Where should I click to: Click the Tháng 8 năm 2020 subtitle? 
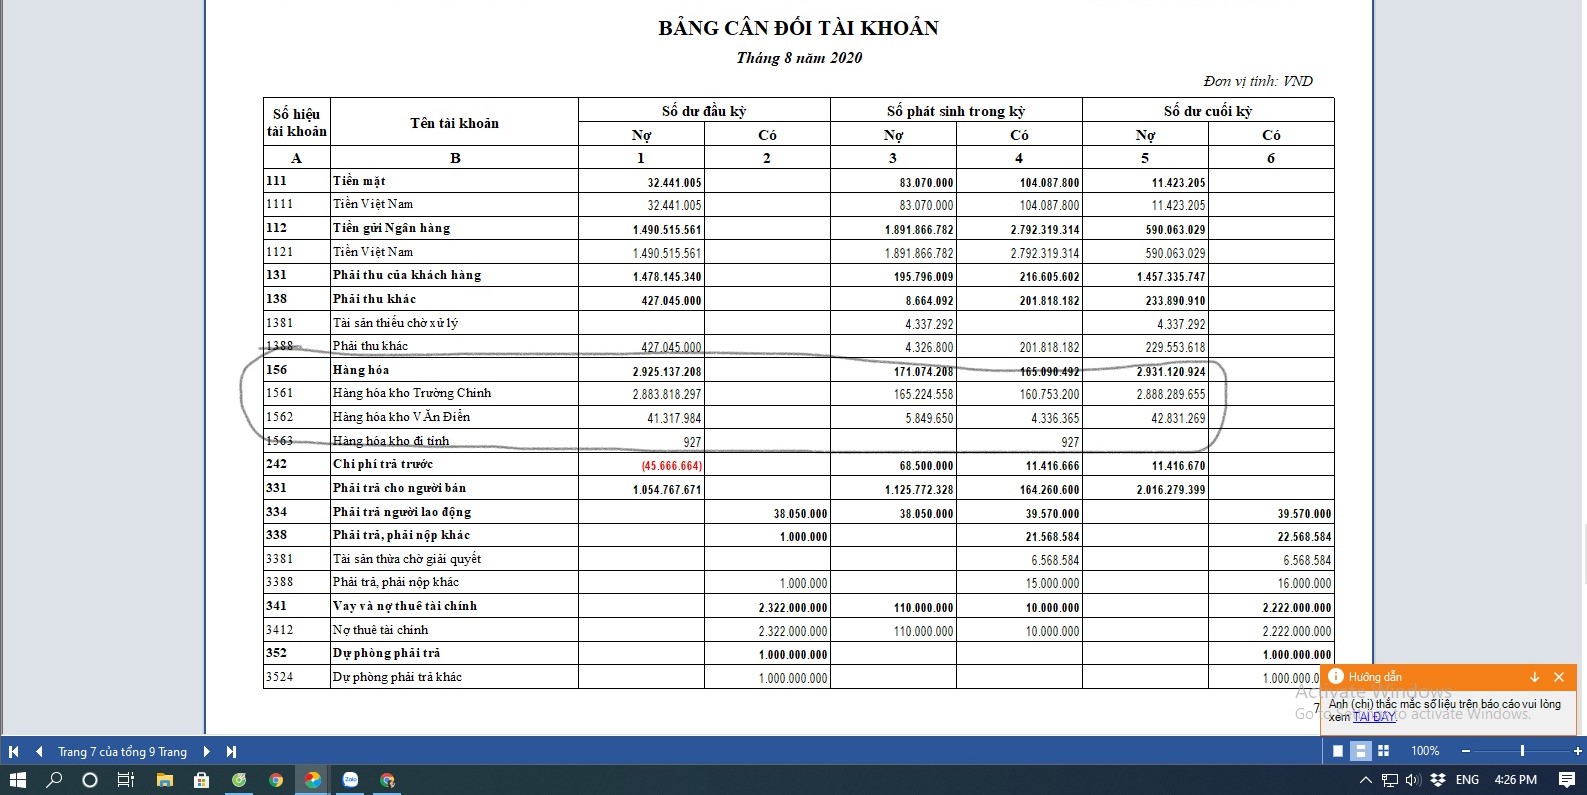point(799,58)
